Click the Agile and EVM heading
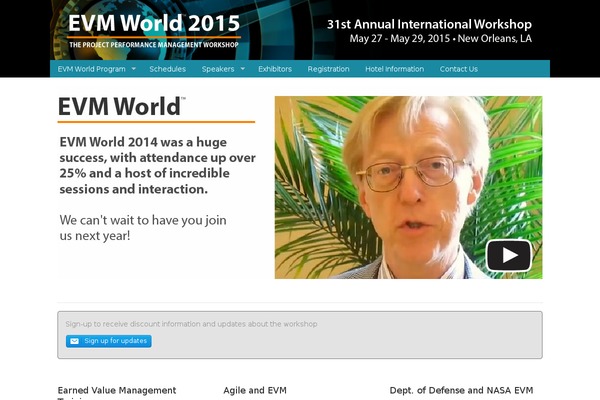 255,390
